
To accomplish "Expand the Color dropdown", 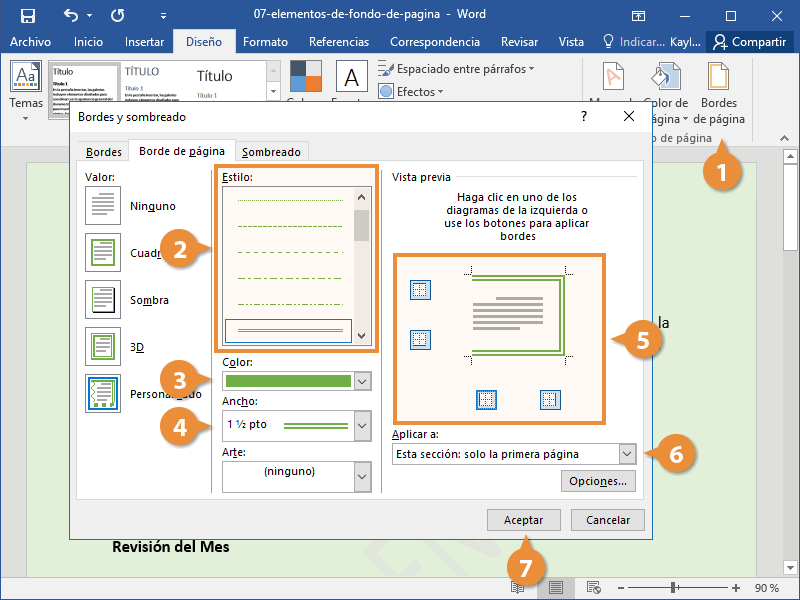I will (x=362, y=381).
